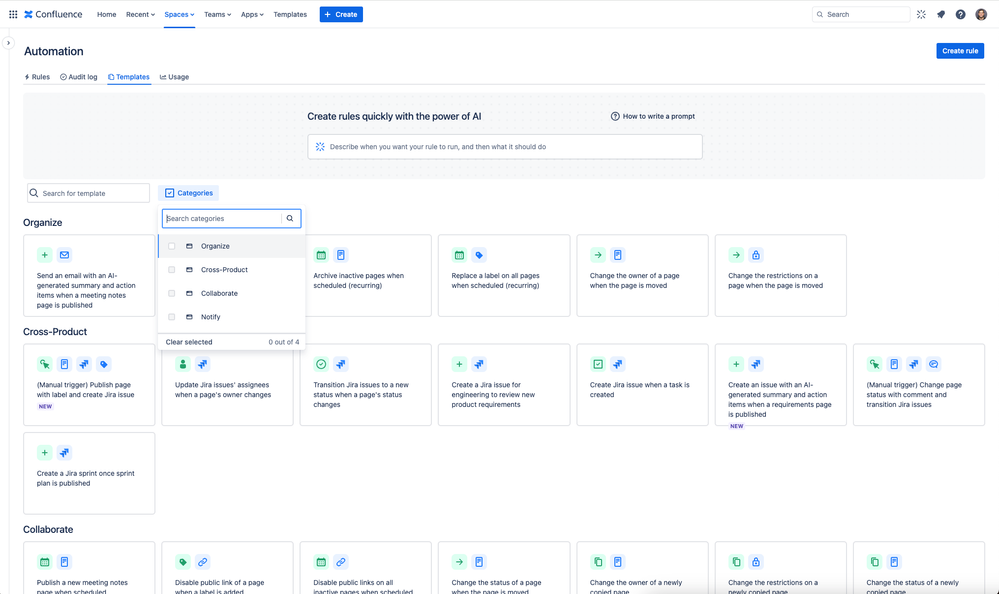Viewport: 999px width, 594px height.
Task: Click the arrow icon on Change the owner card
Action: [x=598, y=255]
